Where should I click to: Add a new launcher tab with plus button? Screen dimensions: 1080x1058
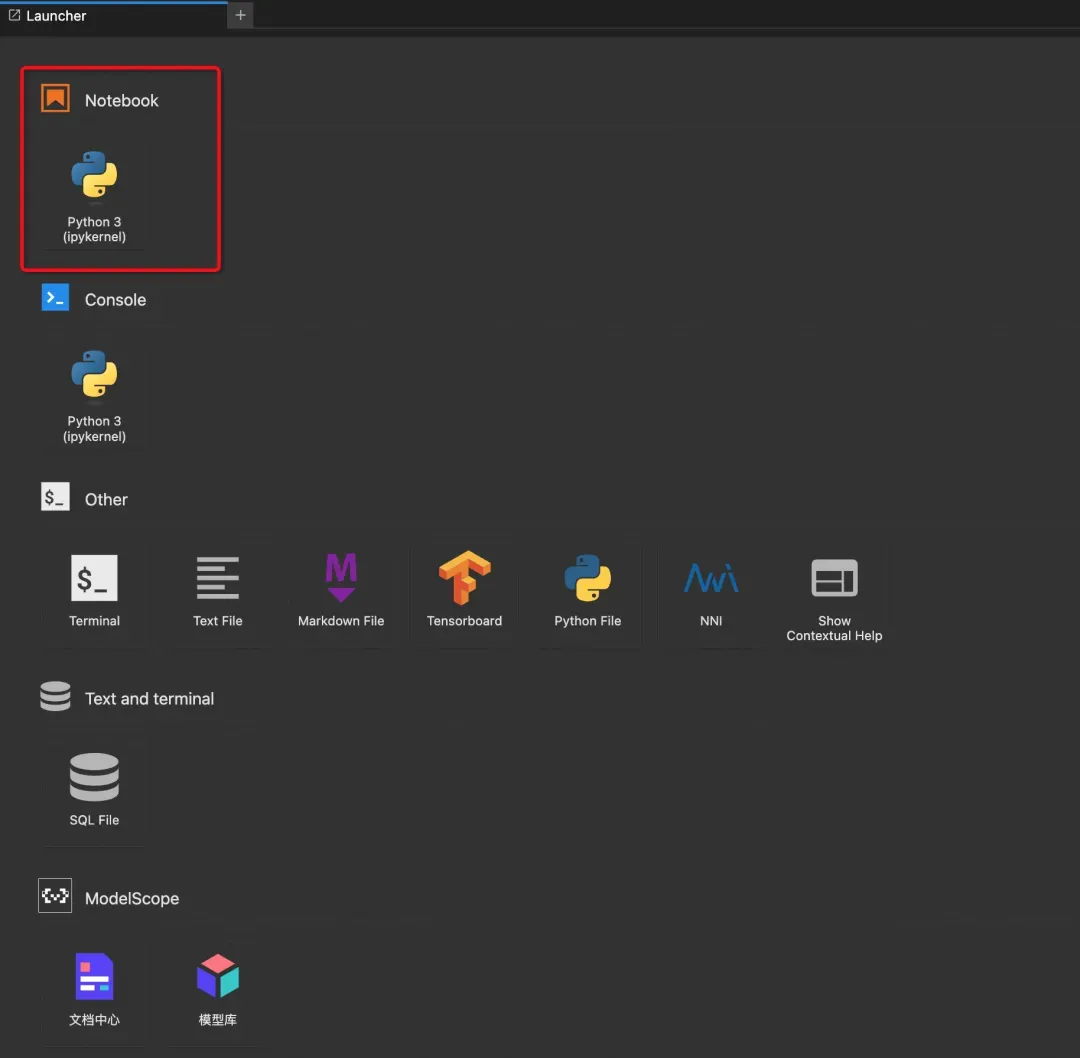coord(240,15)
